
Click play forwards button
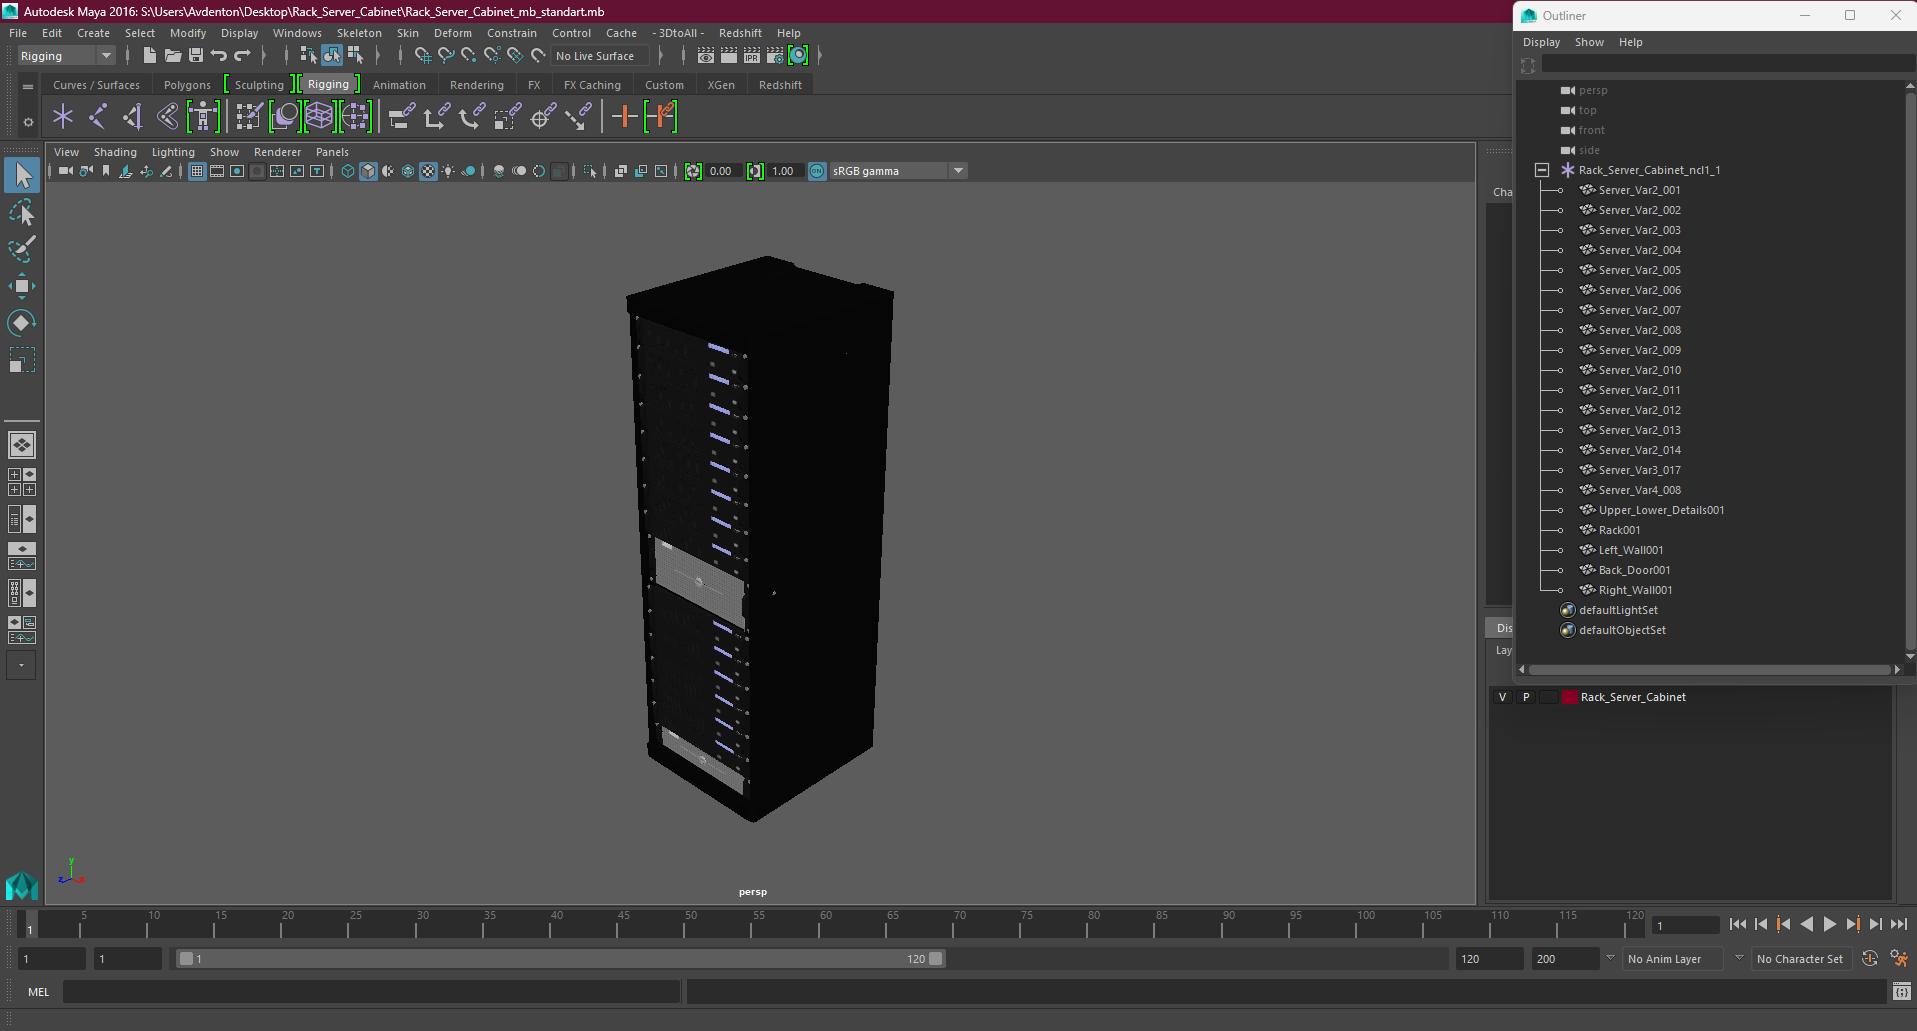pos(1829,924)
